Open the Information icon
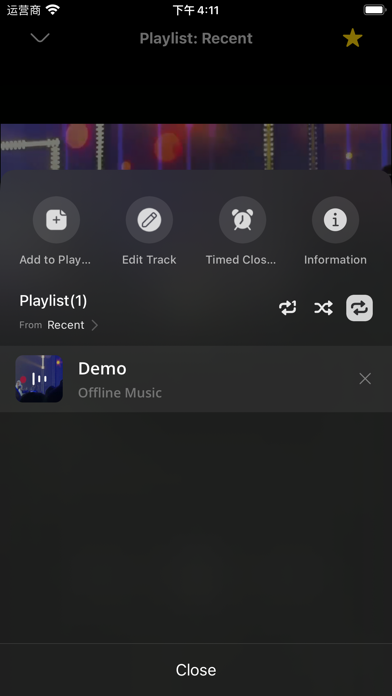The height and width of the screenshot is (696, 392). click(335, 220)
